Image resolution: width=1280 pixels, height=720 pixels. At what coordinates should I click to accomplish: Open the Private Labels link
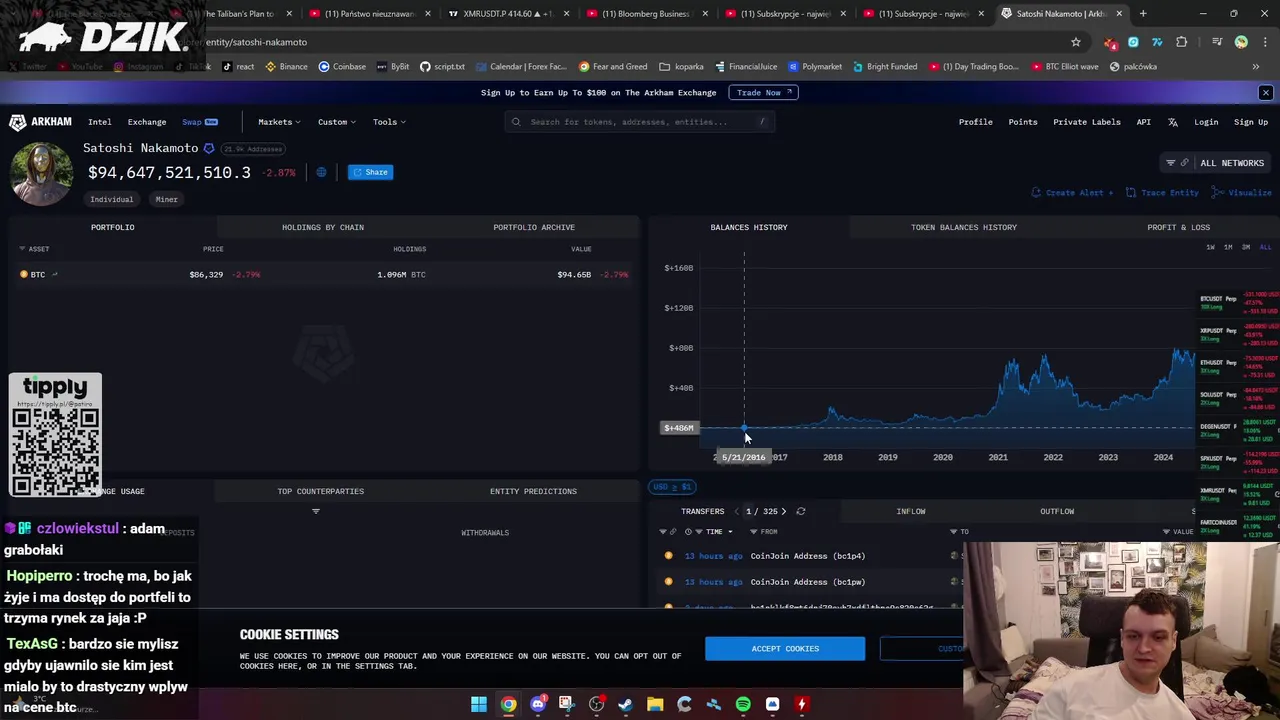(x=1087, y=122)
